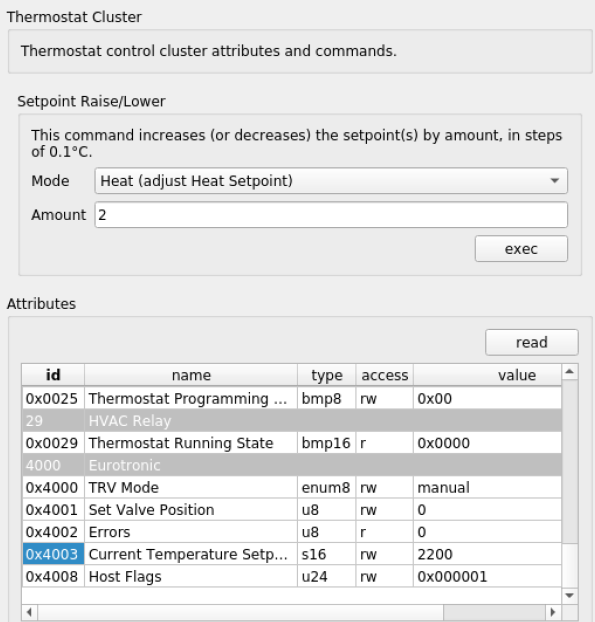Read the thermostat attributes
The width and height of the screenshot is (595, 622).
[x=532, y=342]
